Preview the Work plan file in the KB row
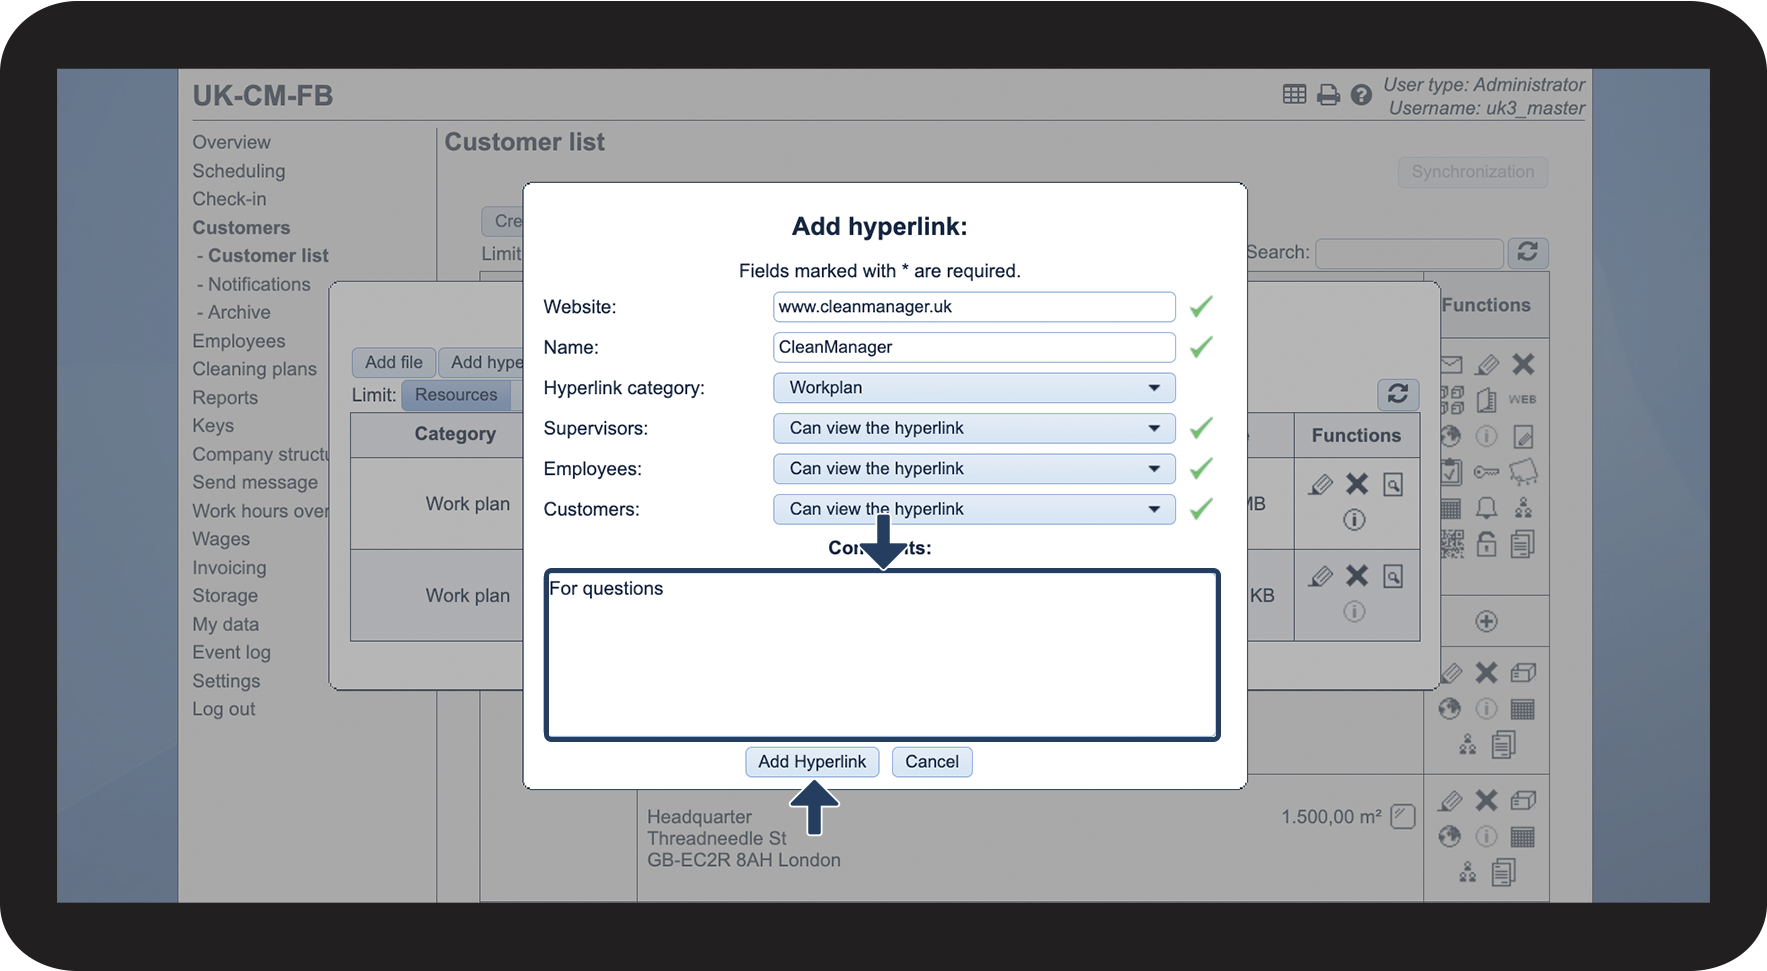The height and width of the screenshot is (971, 1767). 1393,577
